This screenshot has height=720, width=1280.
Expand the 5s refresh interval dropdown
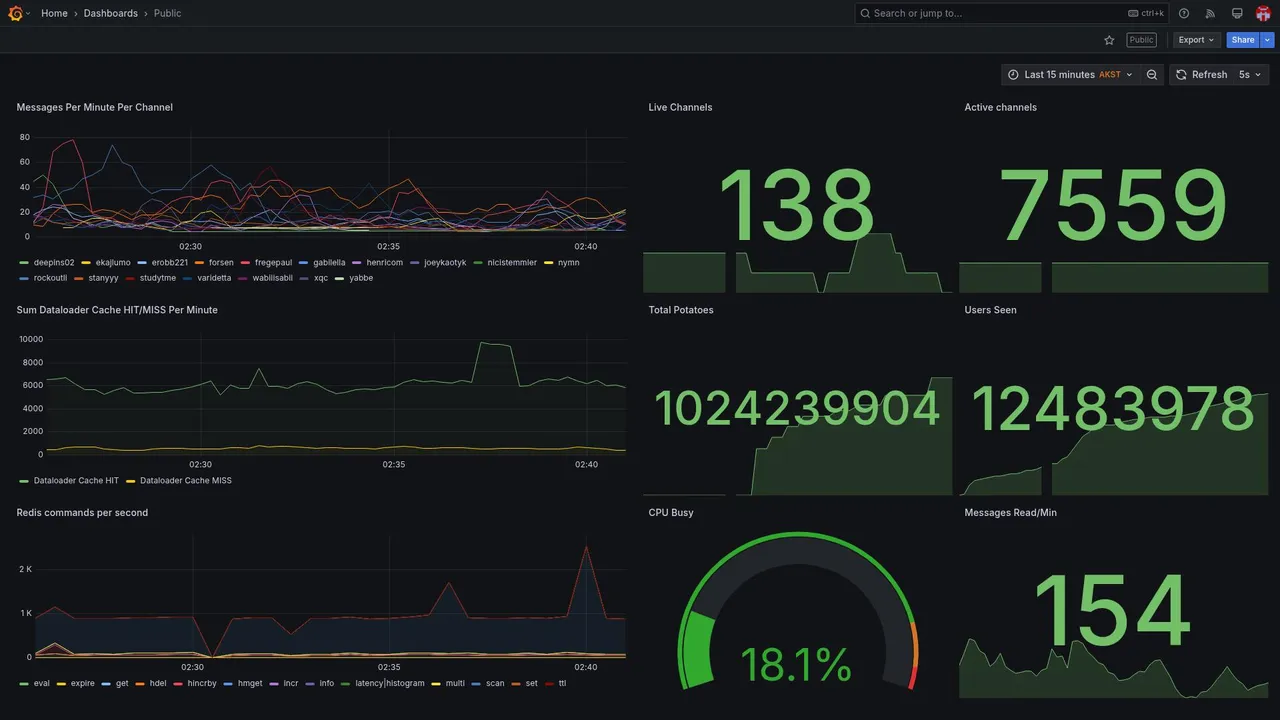(x=1251, y=75)
